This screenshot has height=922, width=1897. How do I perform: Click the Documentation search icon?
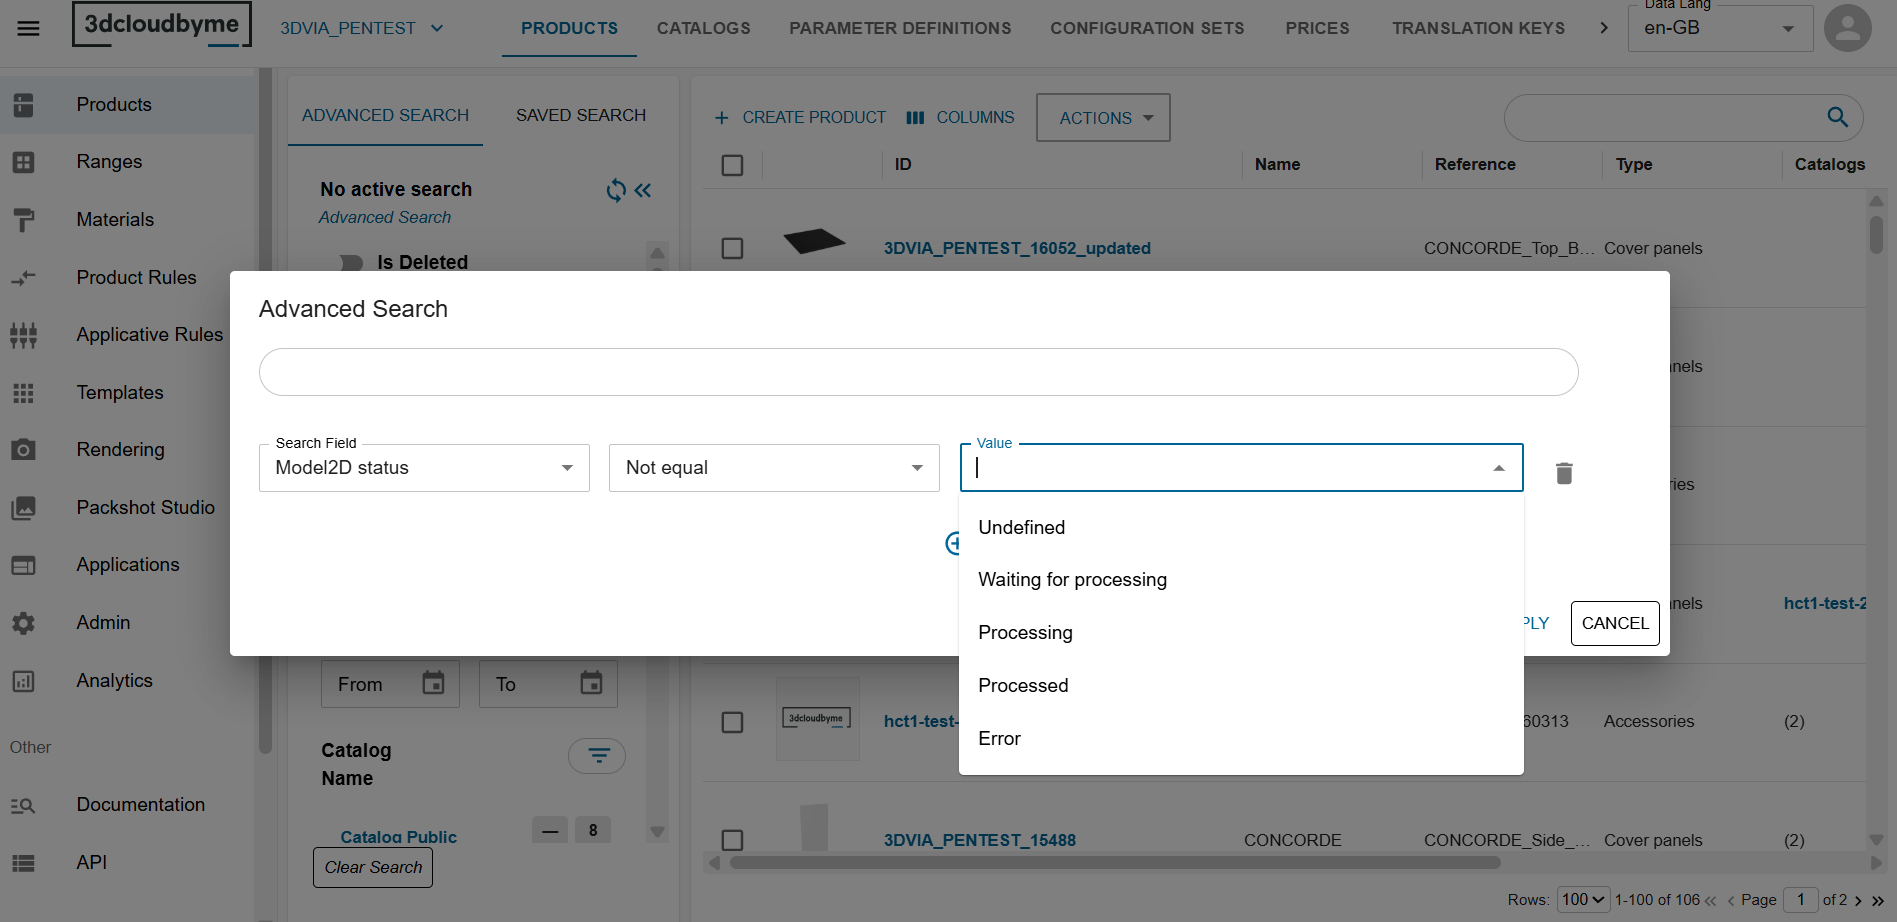pyautogui.click(x=23, y=805)
